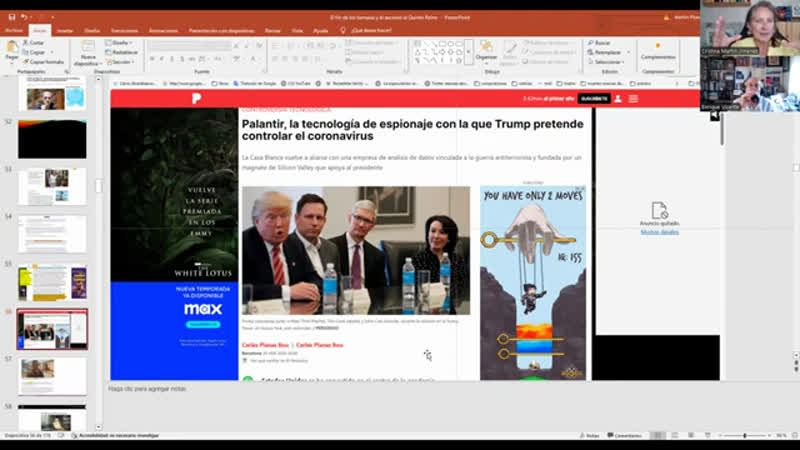Click the blue button in the Max advertisement

[203, 324]
